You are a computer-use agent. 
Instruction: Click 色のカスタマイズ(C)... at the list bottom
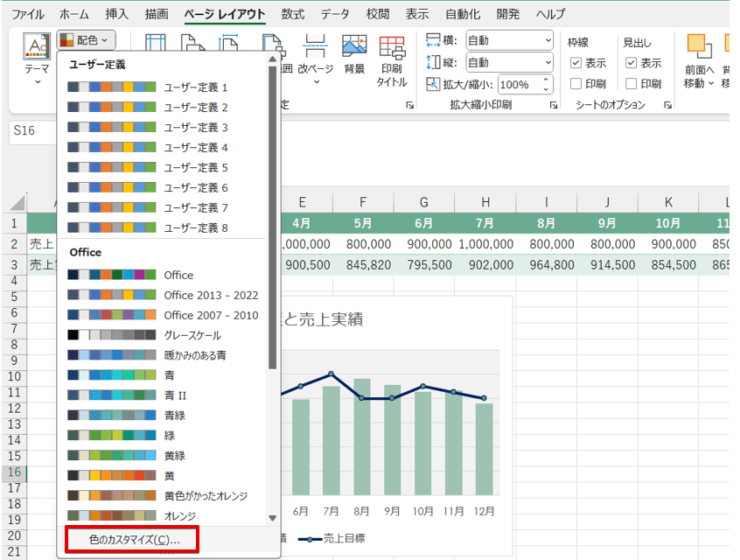click(x=133, y=540)
